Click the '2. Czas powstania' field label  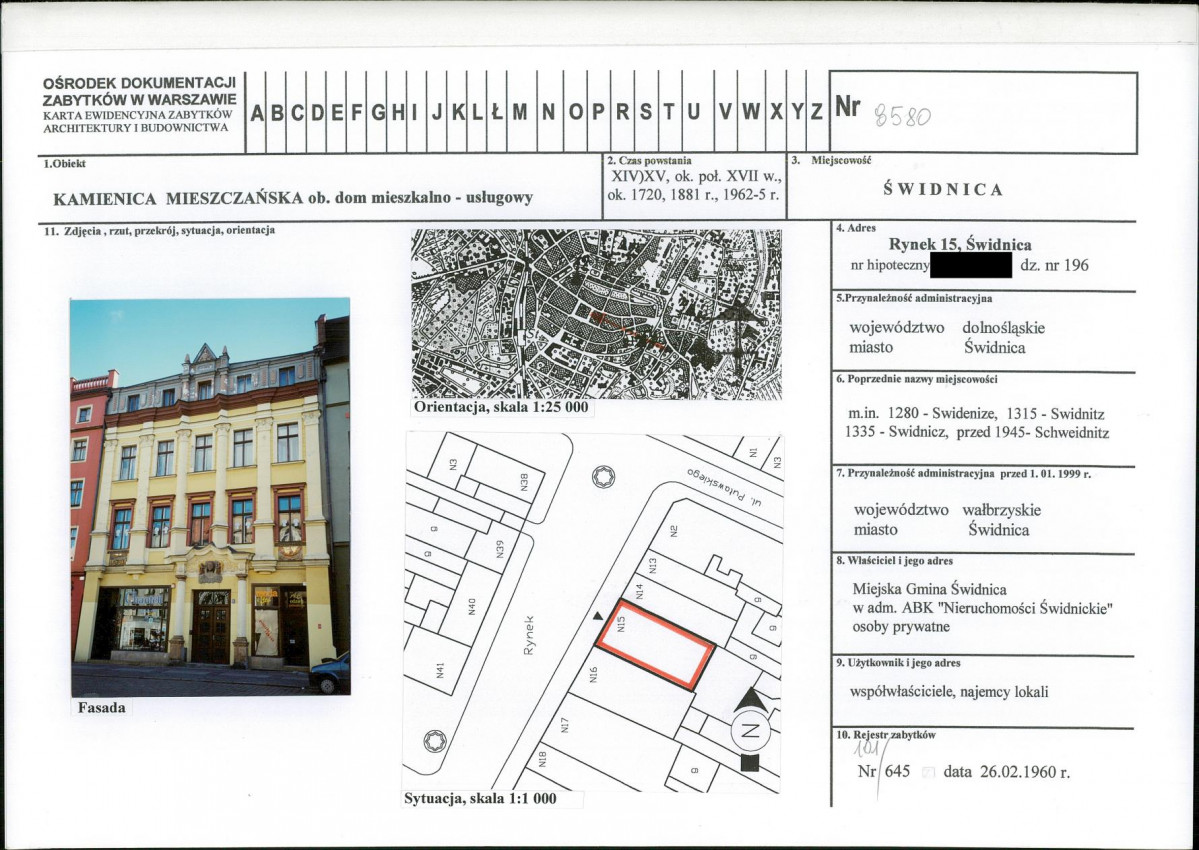point(649,161)
